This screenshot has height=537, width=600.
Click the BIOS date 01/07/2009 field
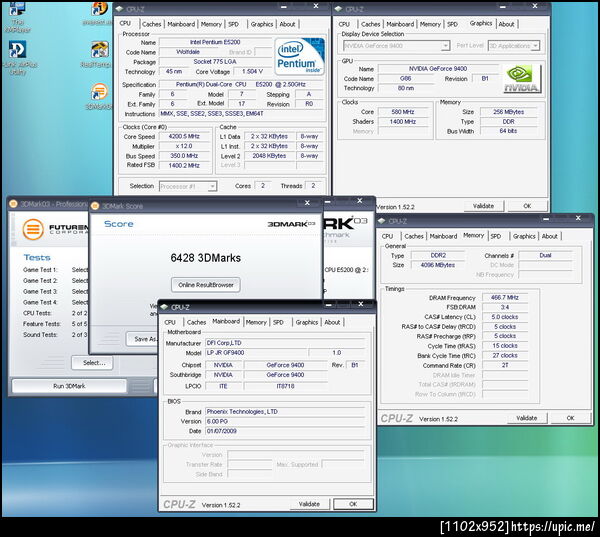[x=285, y=431]
